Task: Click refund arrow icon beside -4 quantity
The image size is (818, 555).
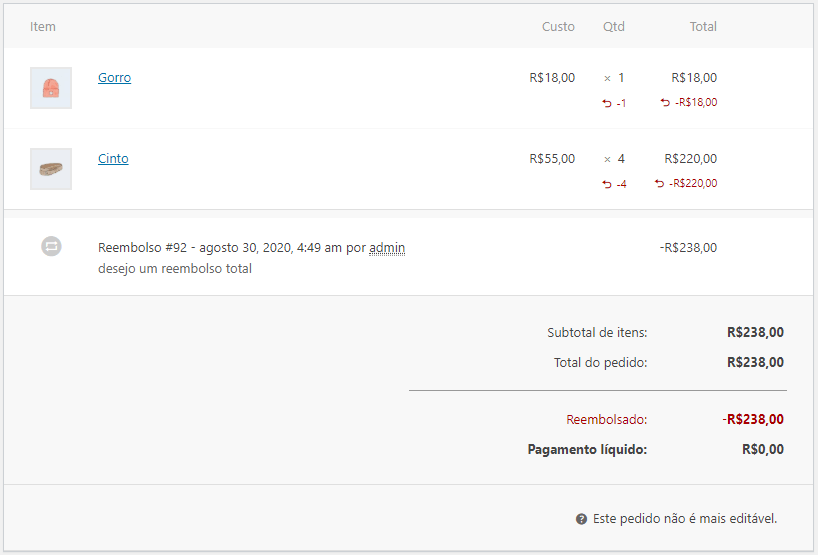Action: pyautogui.click(x=606, y=184)
